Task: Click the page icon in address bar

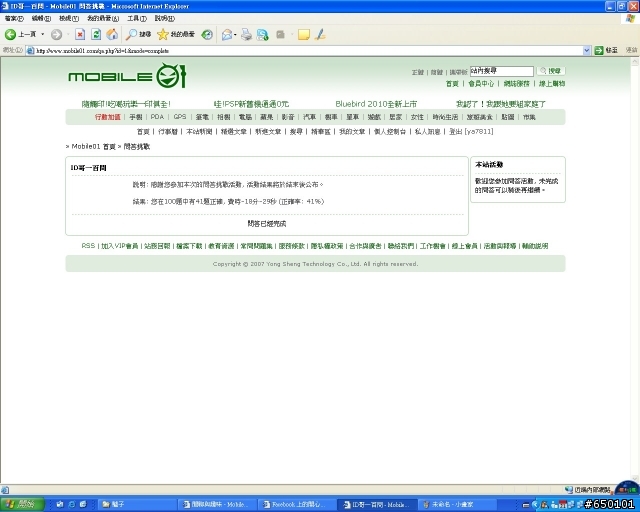Action: (x=30, y=51)
